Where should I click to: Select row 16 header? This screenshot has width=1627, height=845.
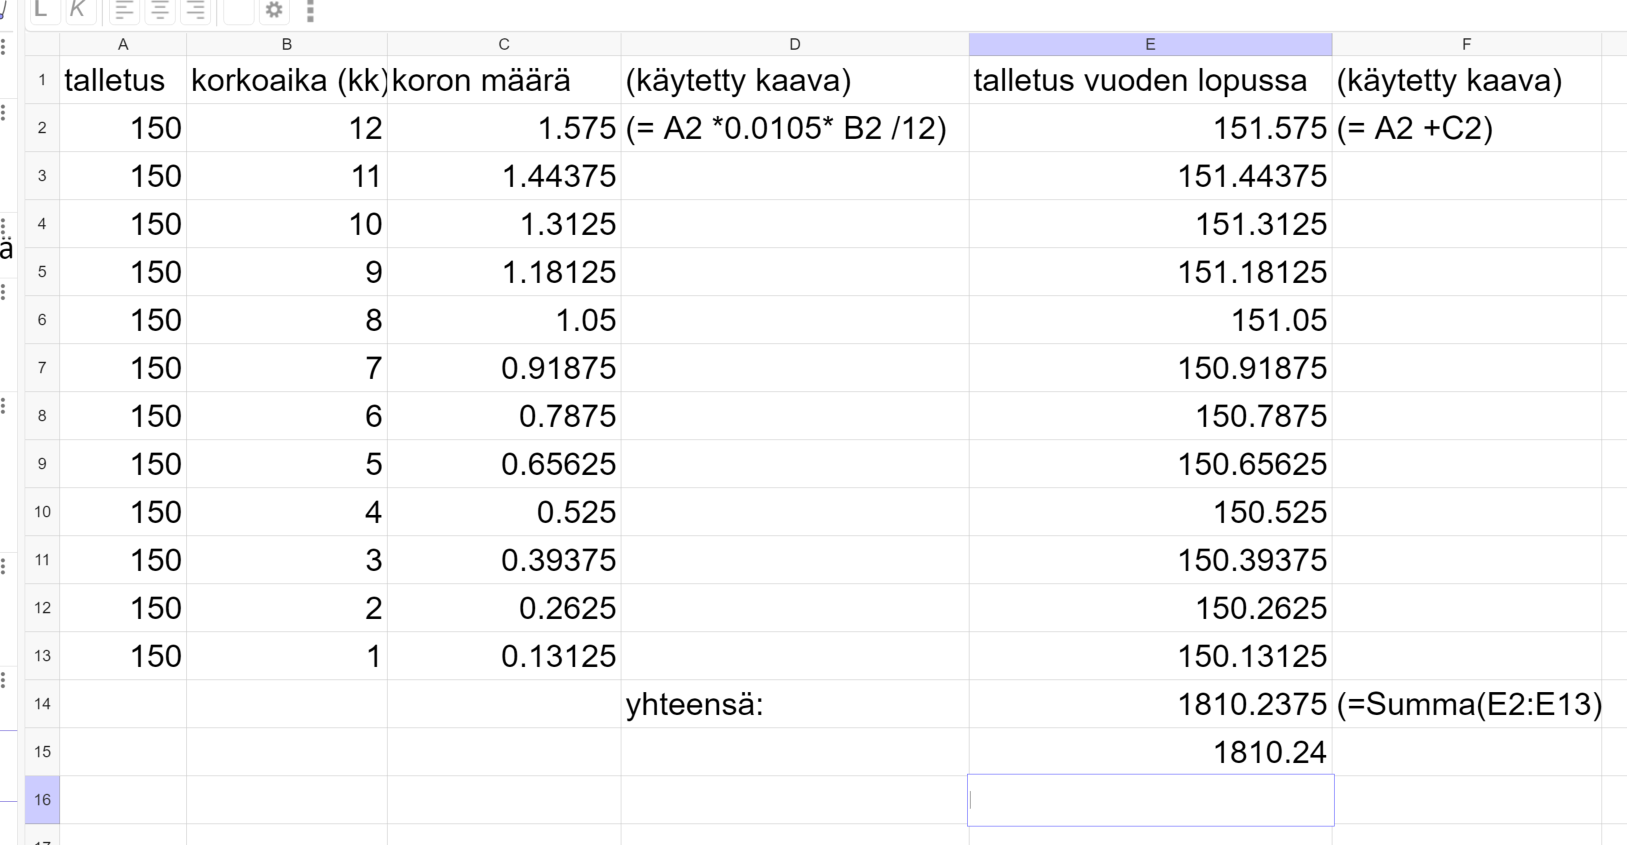tap(42, 800)
